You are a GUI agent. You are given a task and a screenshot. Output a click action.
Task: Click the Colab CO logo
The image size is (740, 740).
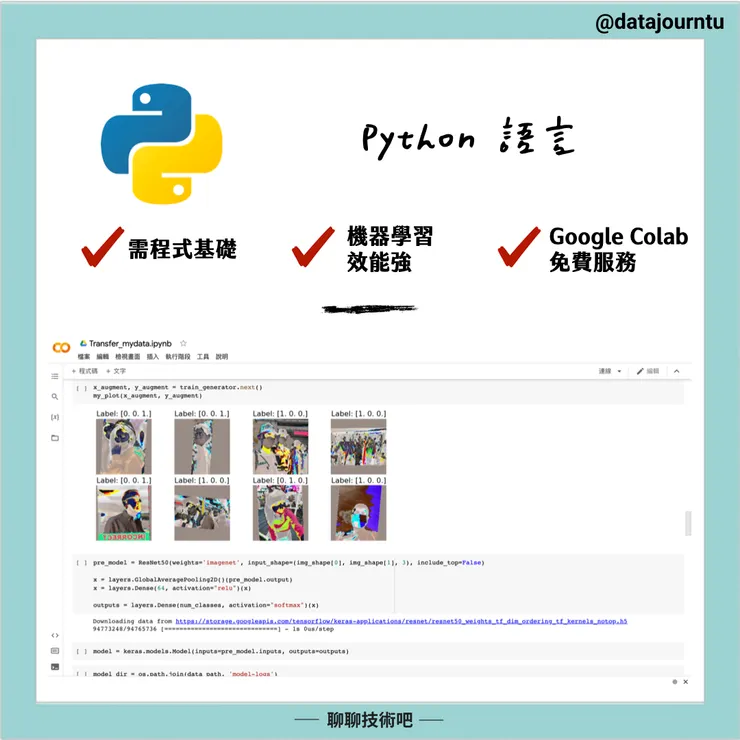pos(61,348)
